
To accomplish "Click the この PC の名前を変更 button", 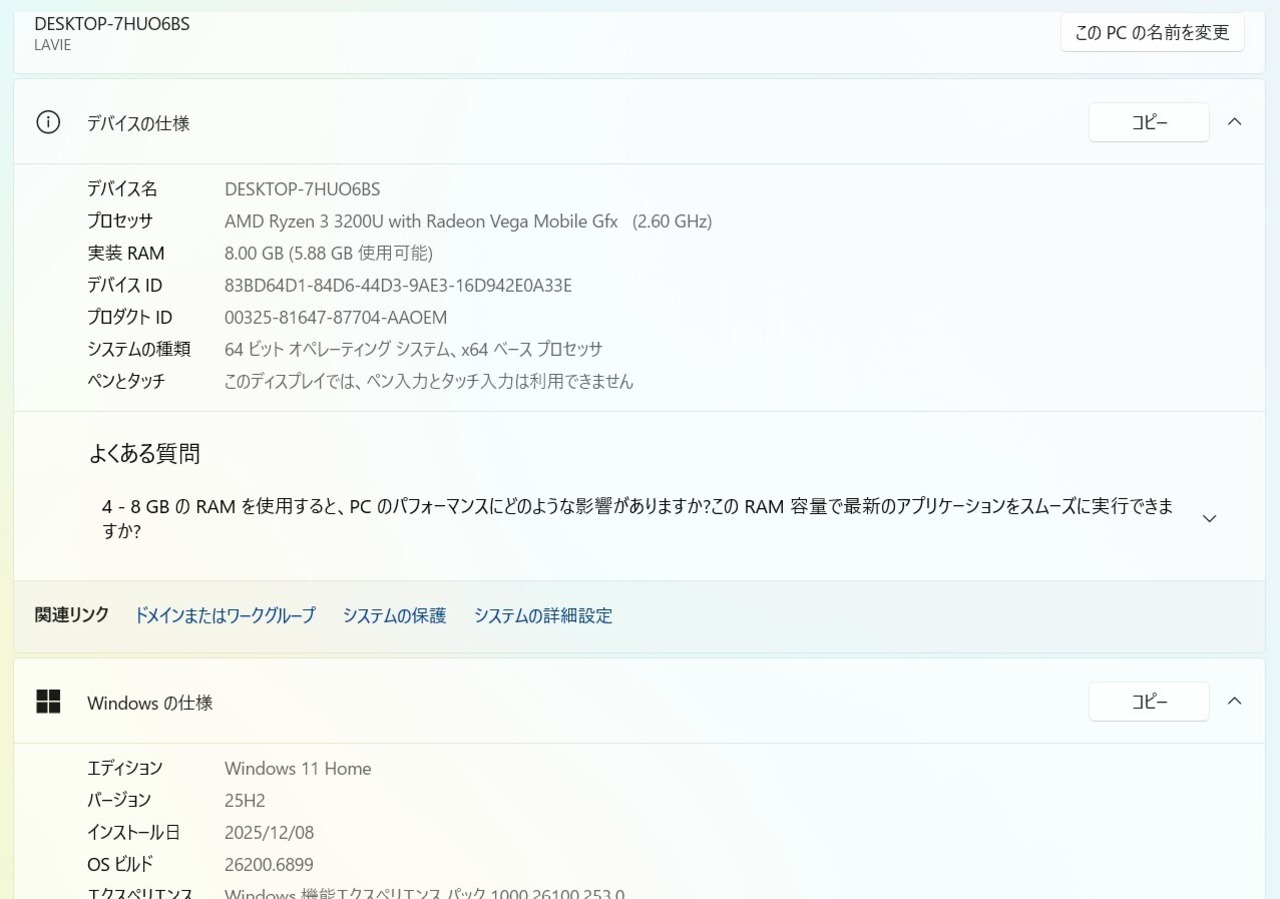I will point(1152,32).
